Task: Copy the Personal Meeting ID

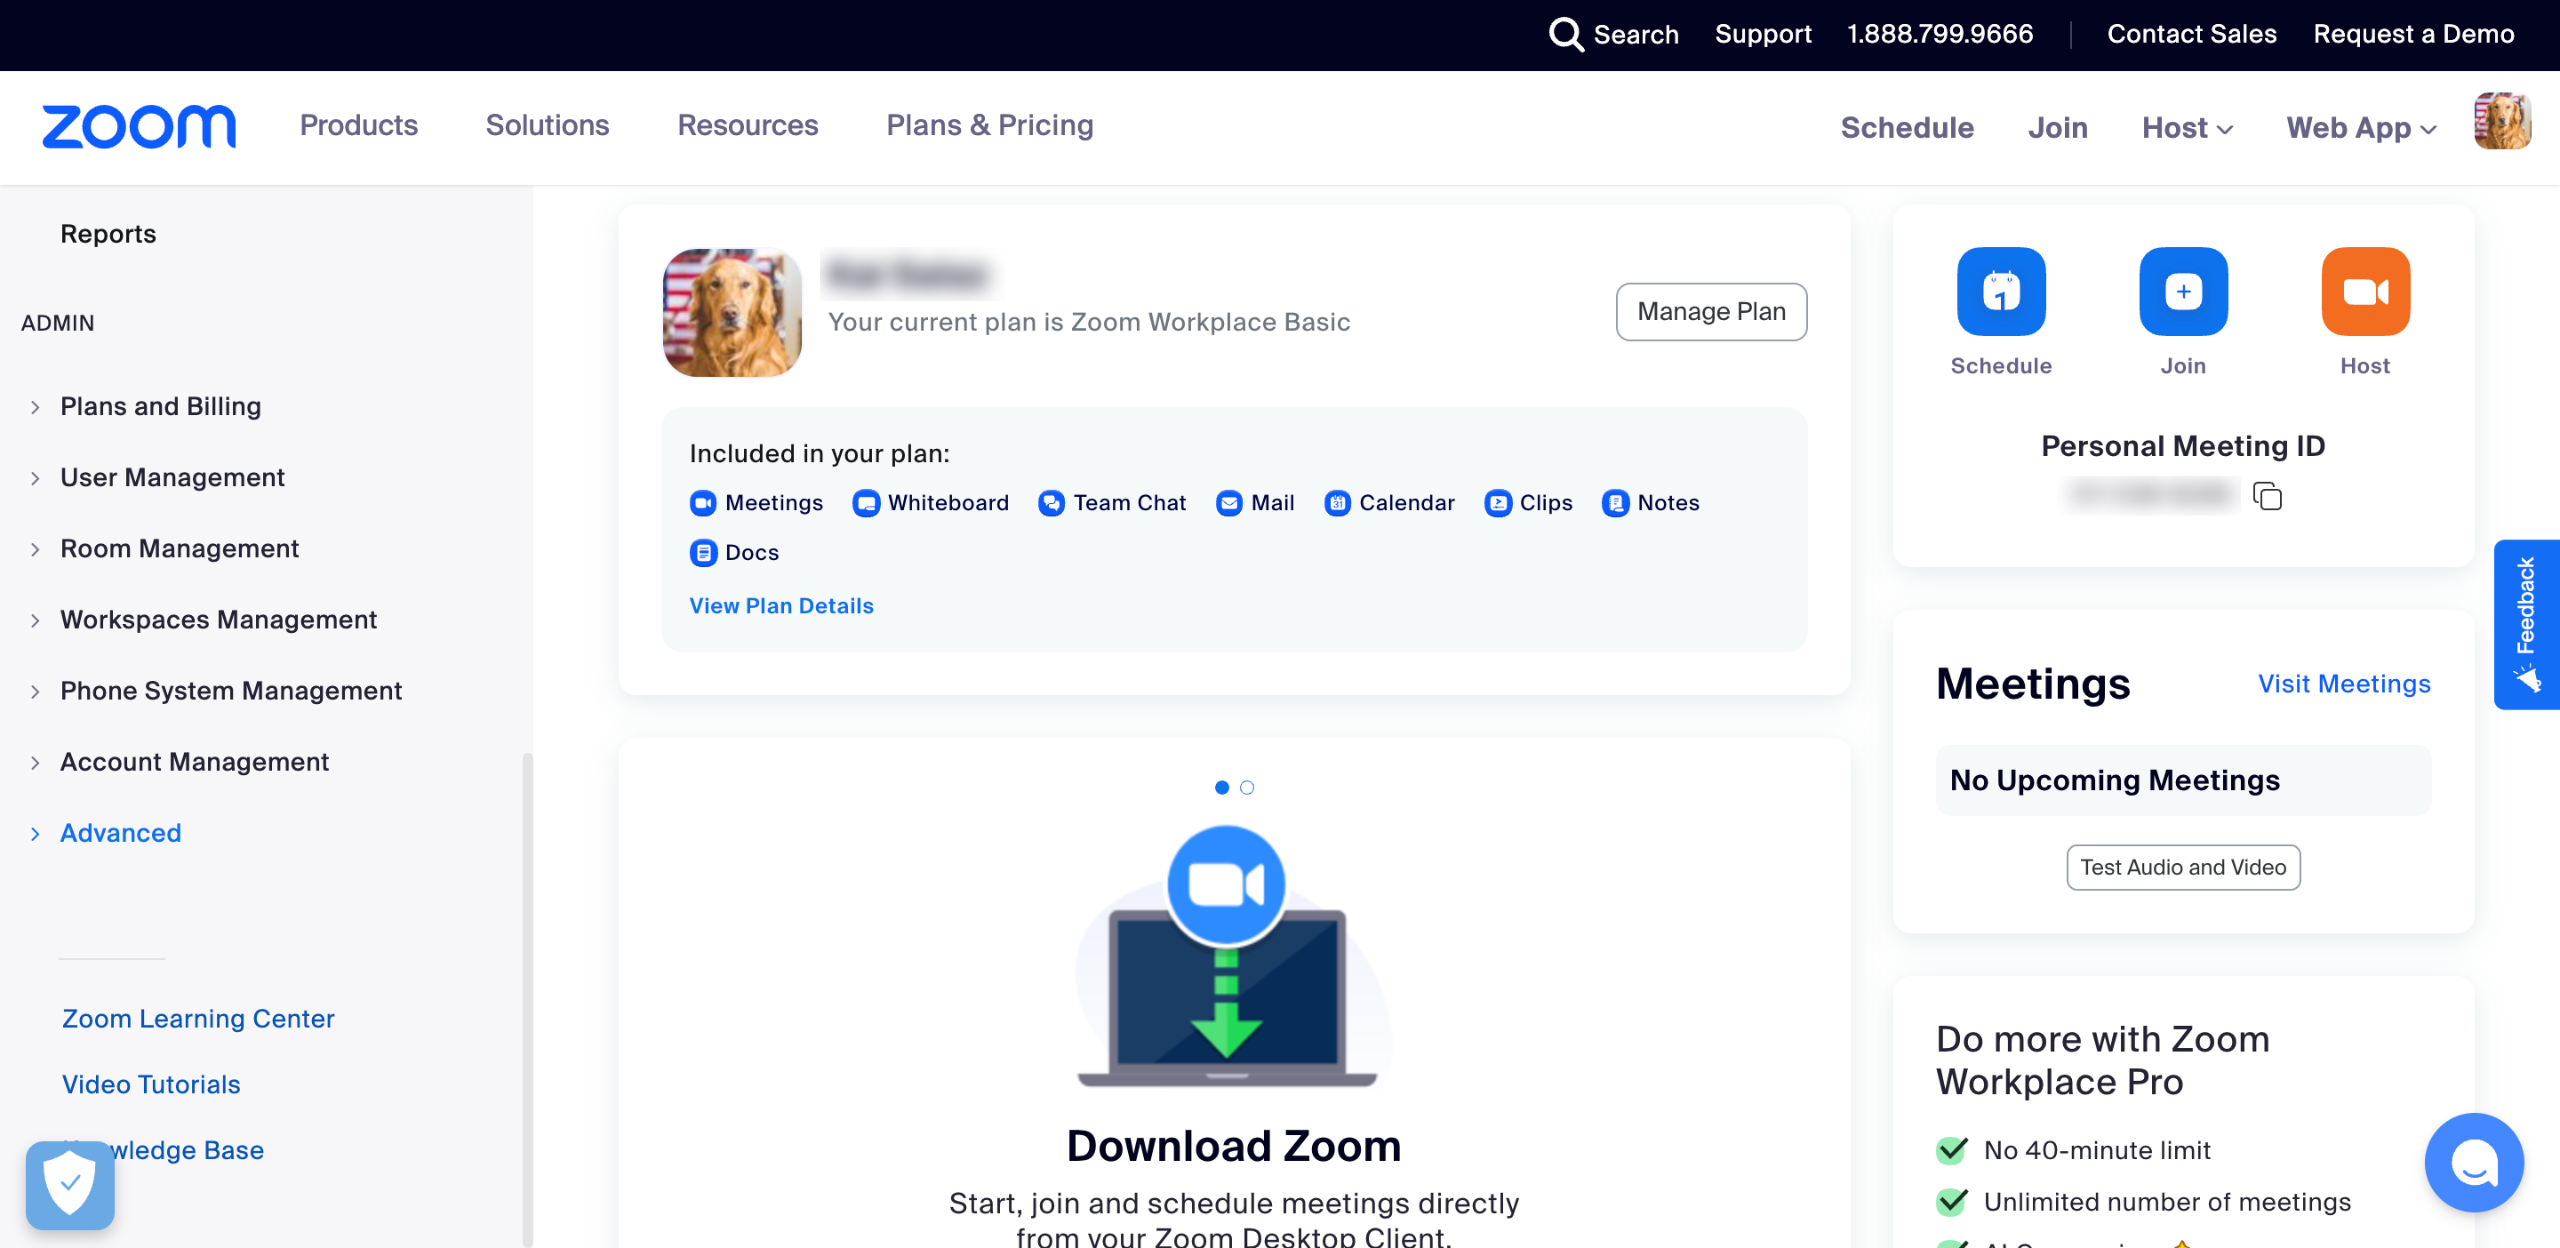Action: click(2267, 496)
